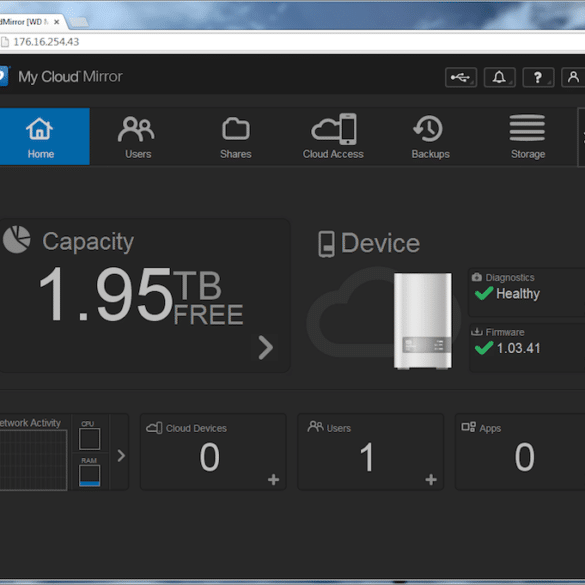Click the green Firmware checkmark
This screenshot has width=585, height=585.
click(x=484, y=348)
